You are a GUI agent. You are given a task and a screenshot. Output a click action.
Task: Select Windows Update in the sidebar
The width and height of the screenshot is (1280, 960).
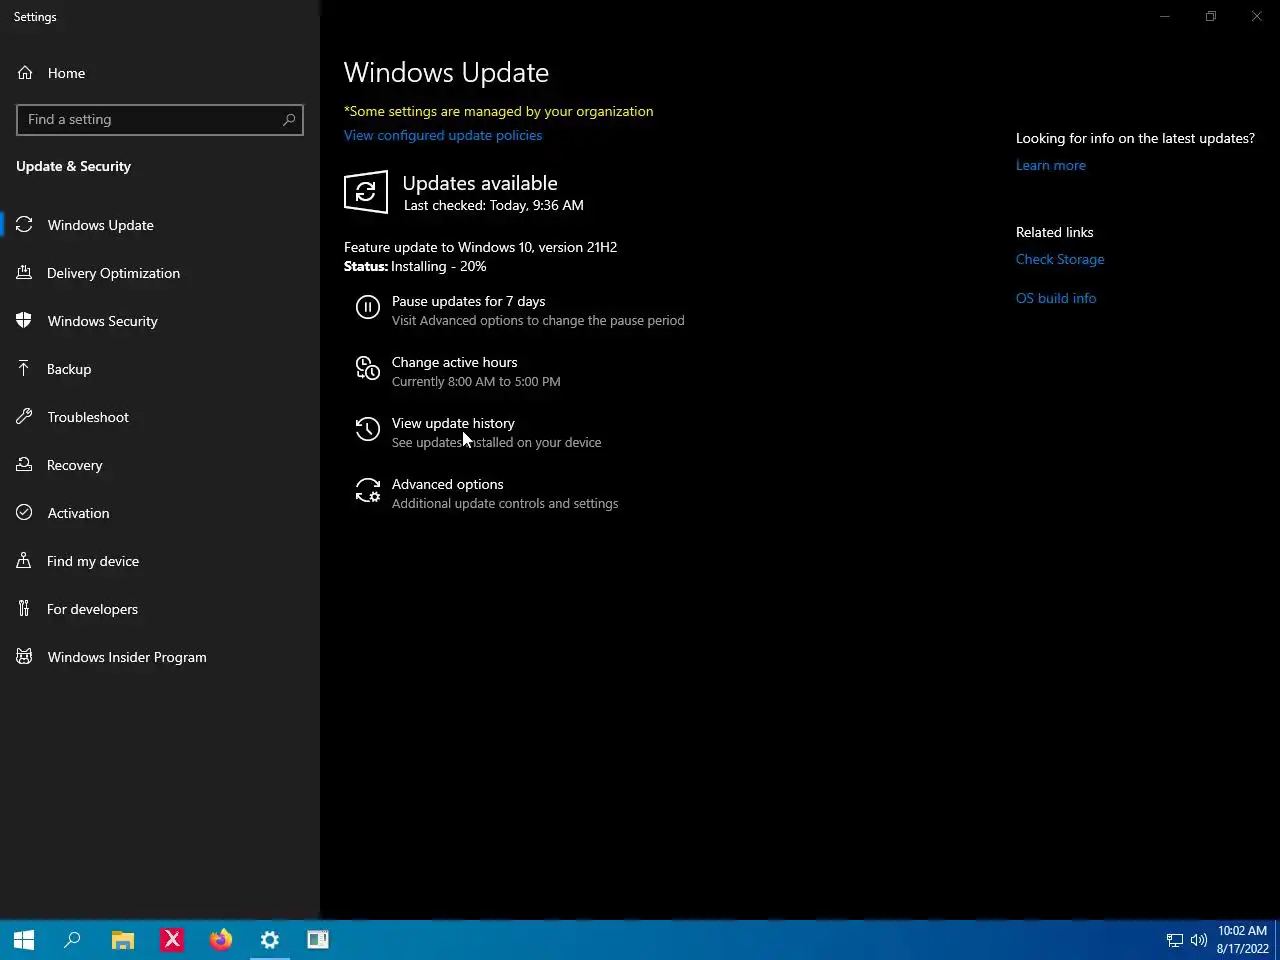[x=160, y=225]
